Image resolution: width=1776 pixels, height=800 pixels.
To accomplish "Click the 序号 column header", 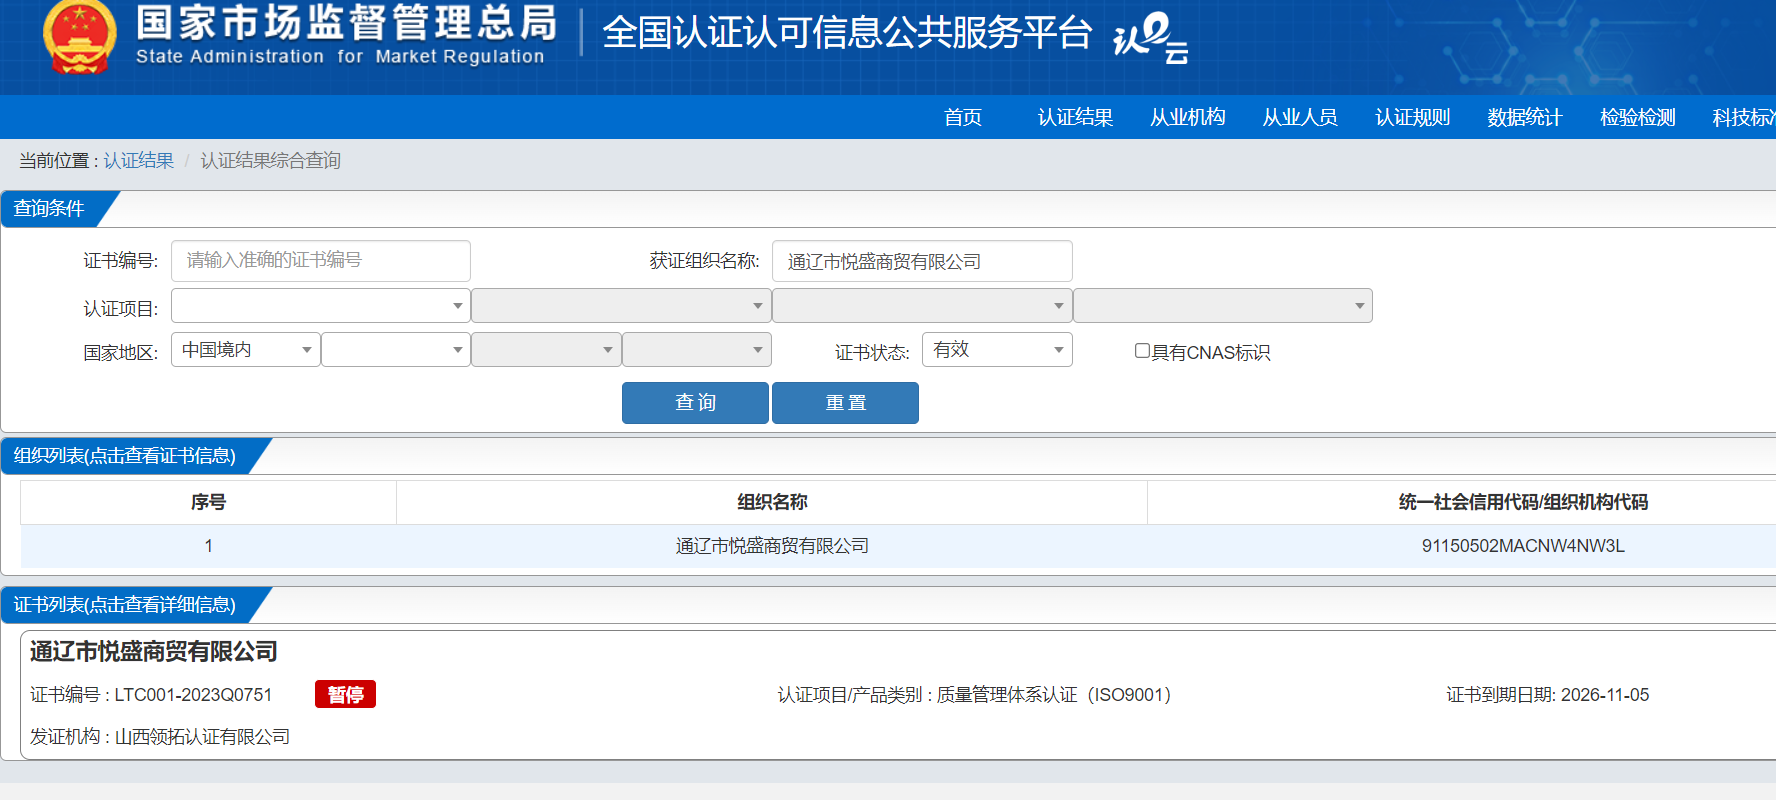I will pyautogui.click(x=208, y=502).
